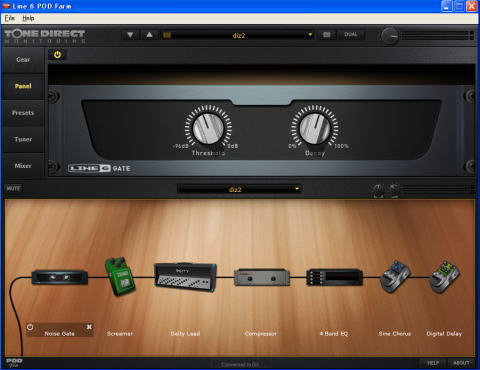Step to next preset with down arrow

130,35
